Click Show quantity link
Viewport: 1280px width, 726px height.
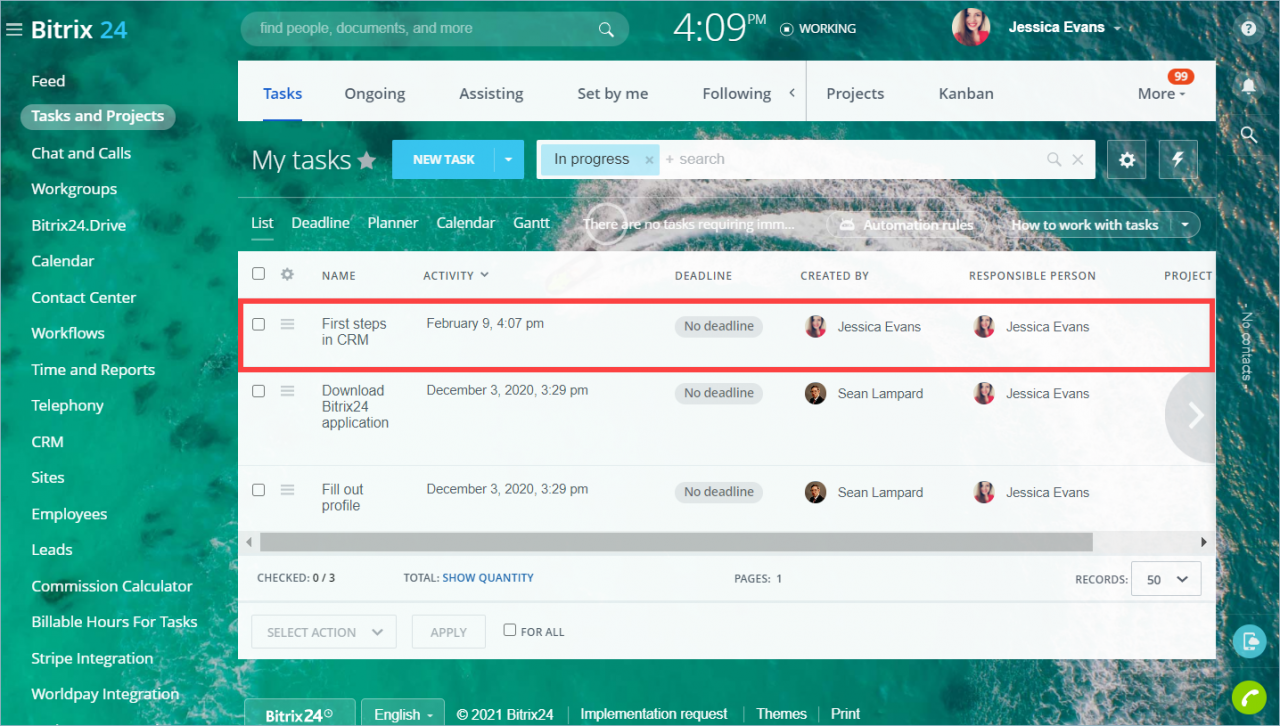coord(488,578)
